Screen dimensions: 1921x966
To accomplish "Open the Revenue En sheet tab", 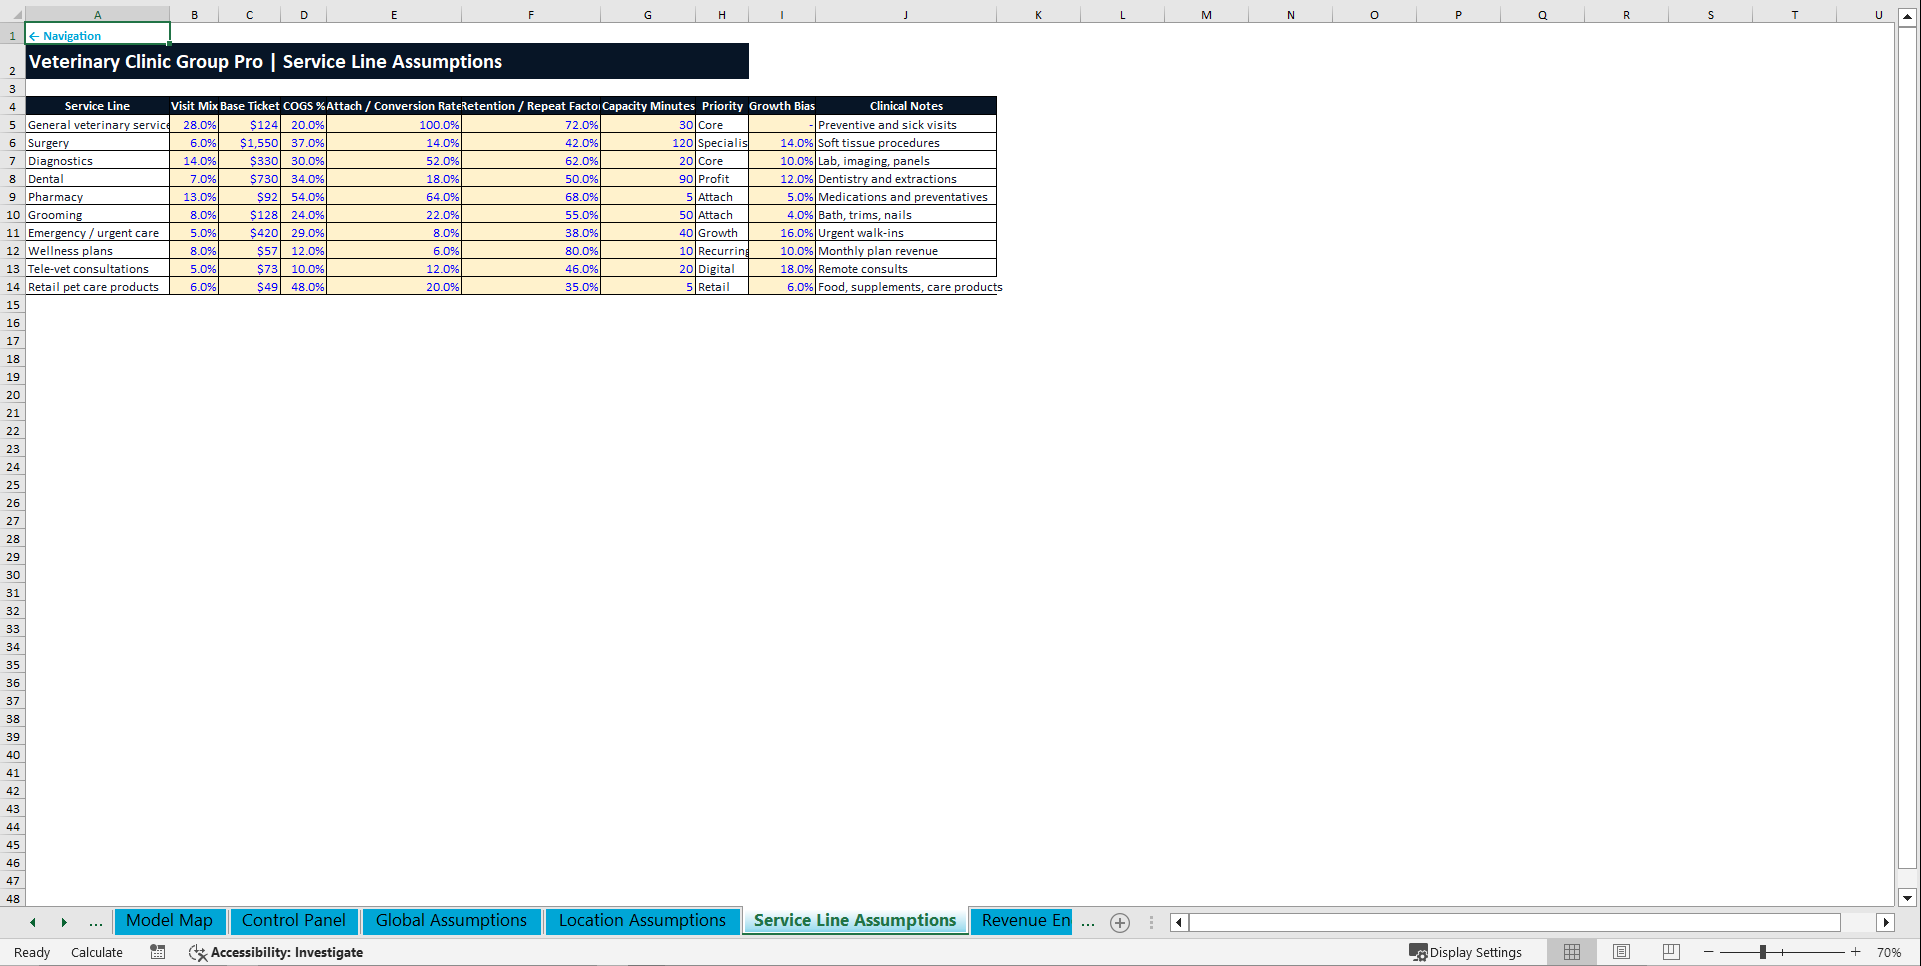I will tap(1024, 921).
